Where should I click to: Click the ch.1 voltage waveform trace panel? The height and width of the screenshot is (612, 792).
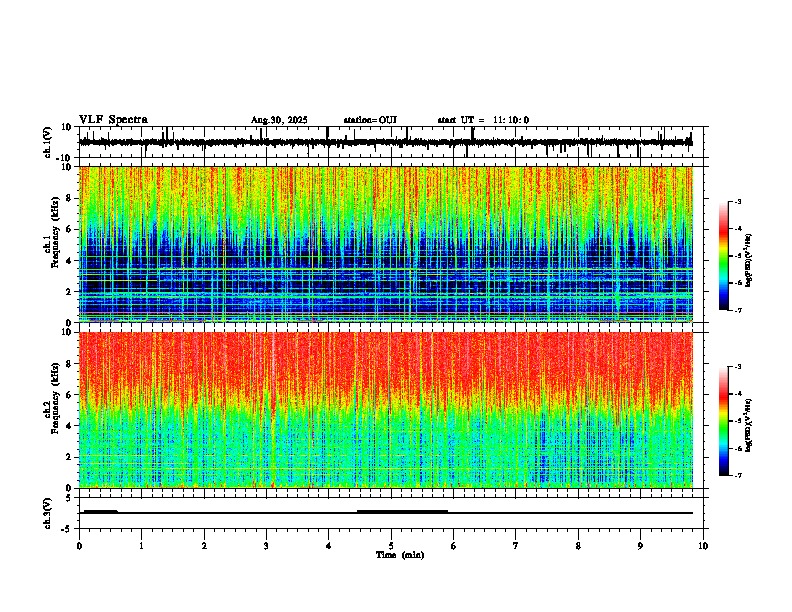coord(391,142)
